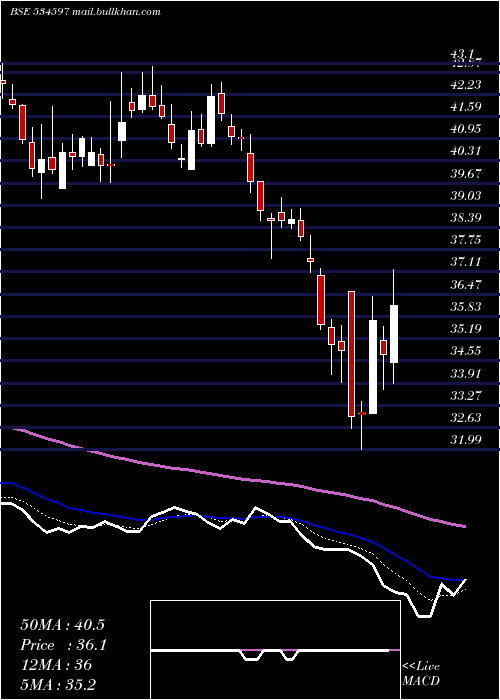The height and width of the screenshot is (700, 500).
Task: Click the 40.95 price axis label
Action: 466,129
